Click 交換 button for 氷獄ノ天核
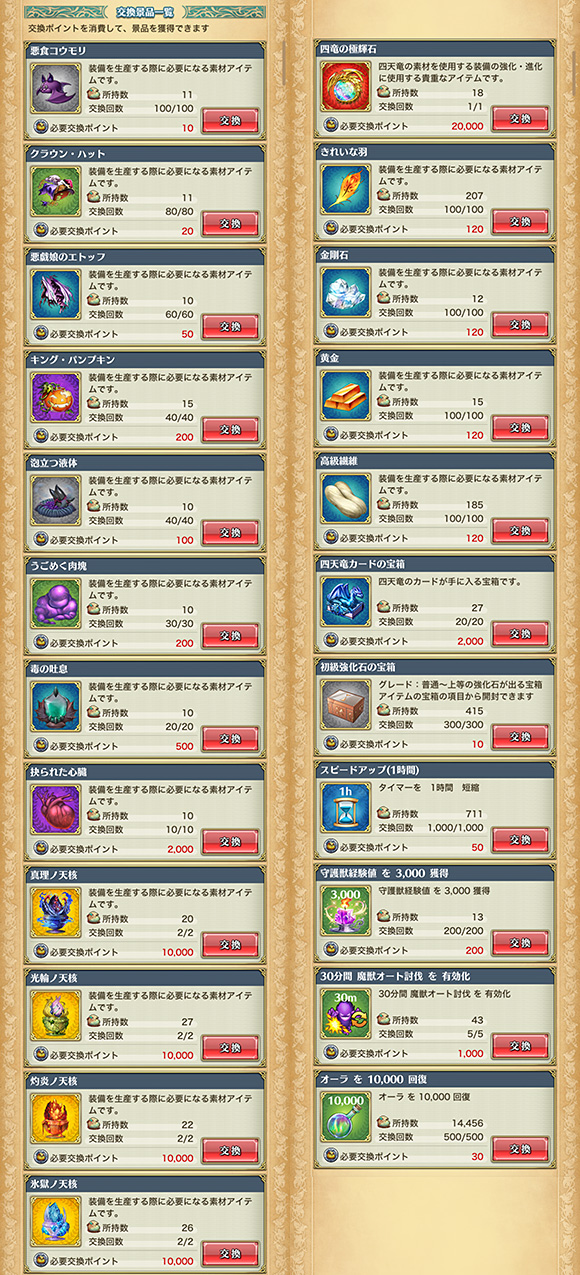Viewport: 580px width, 1275px height. pos(230,1254)
